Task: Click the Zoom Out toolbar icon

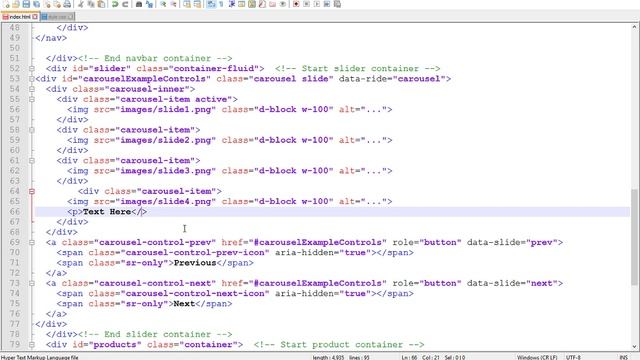Action: coord(173,4)
